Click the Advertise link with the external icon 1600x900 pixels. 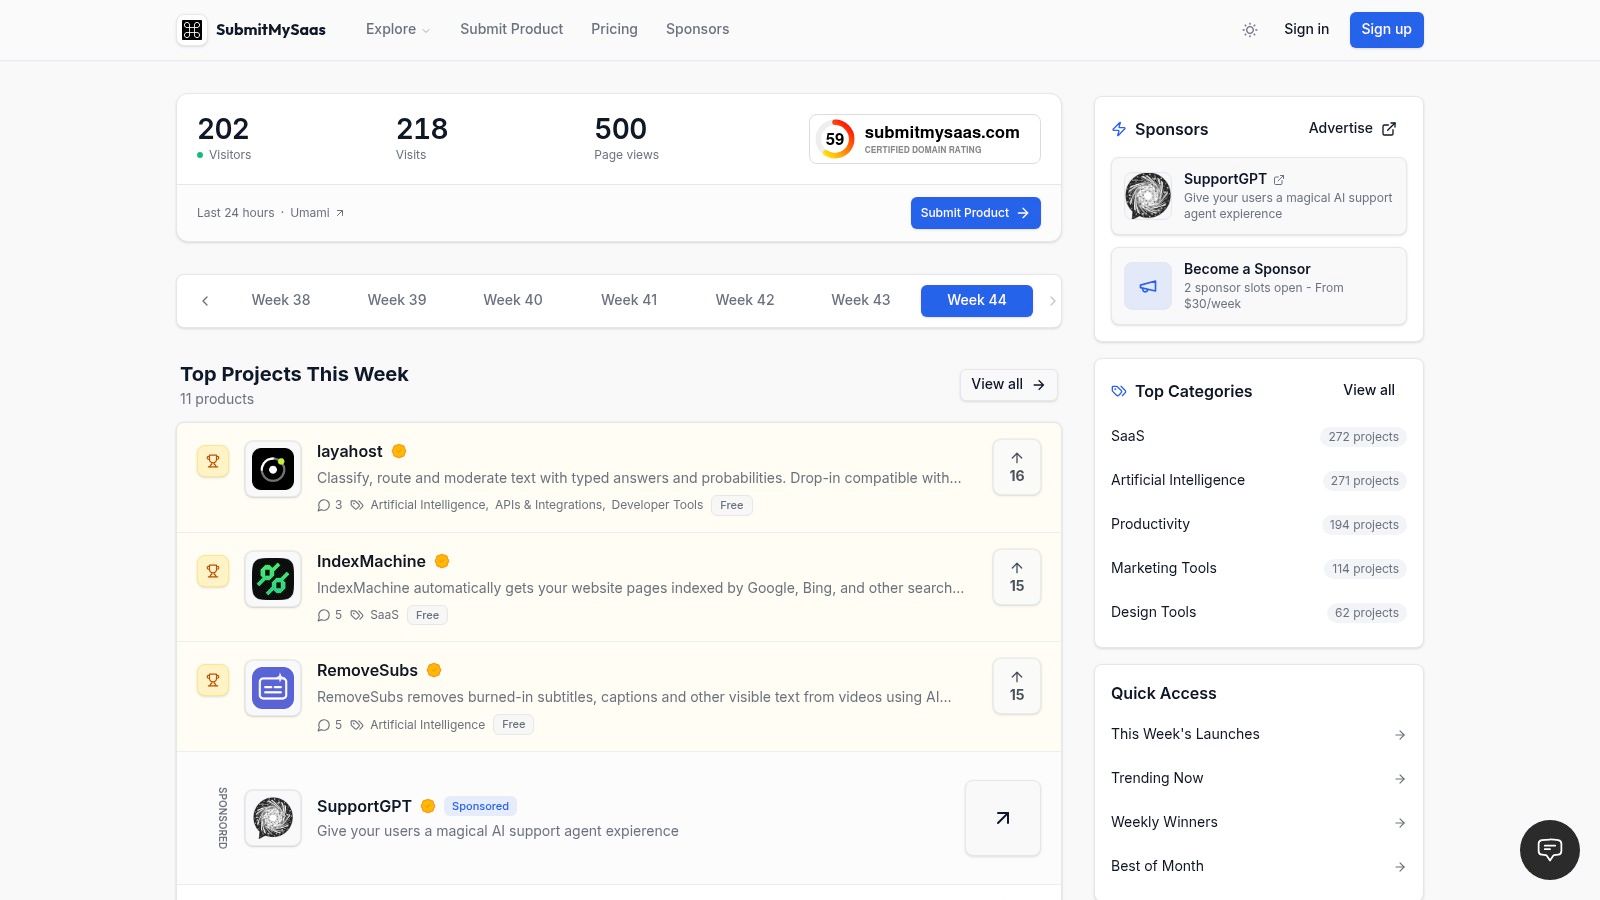[x=1352, y=128]
